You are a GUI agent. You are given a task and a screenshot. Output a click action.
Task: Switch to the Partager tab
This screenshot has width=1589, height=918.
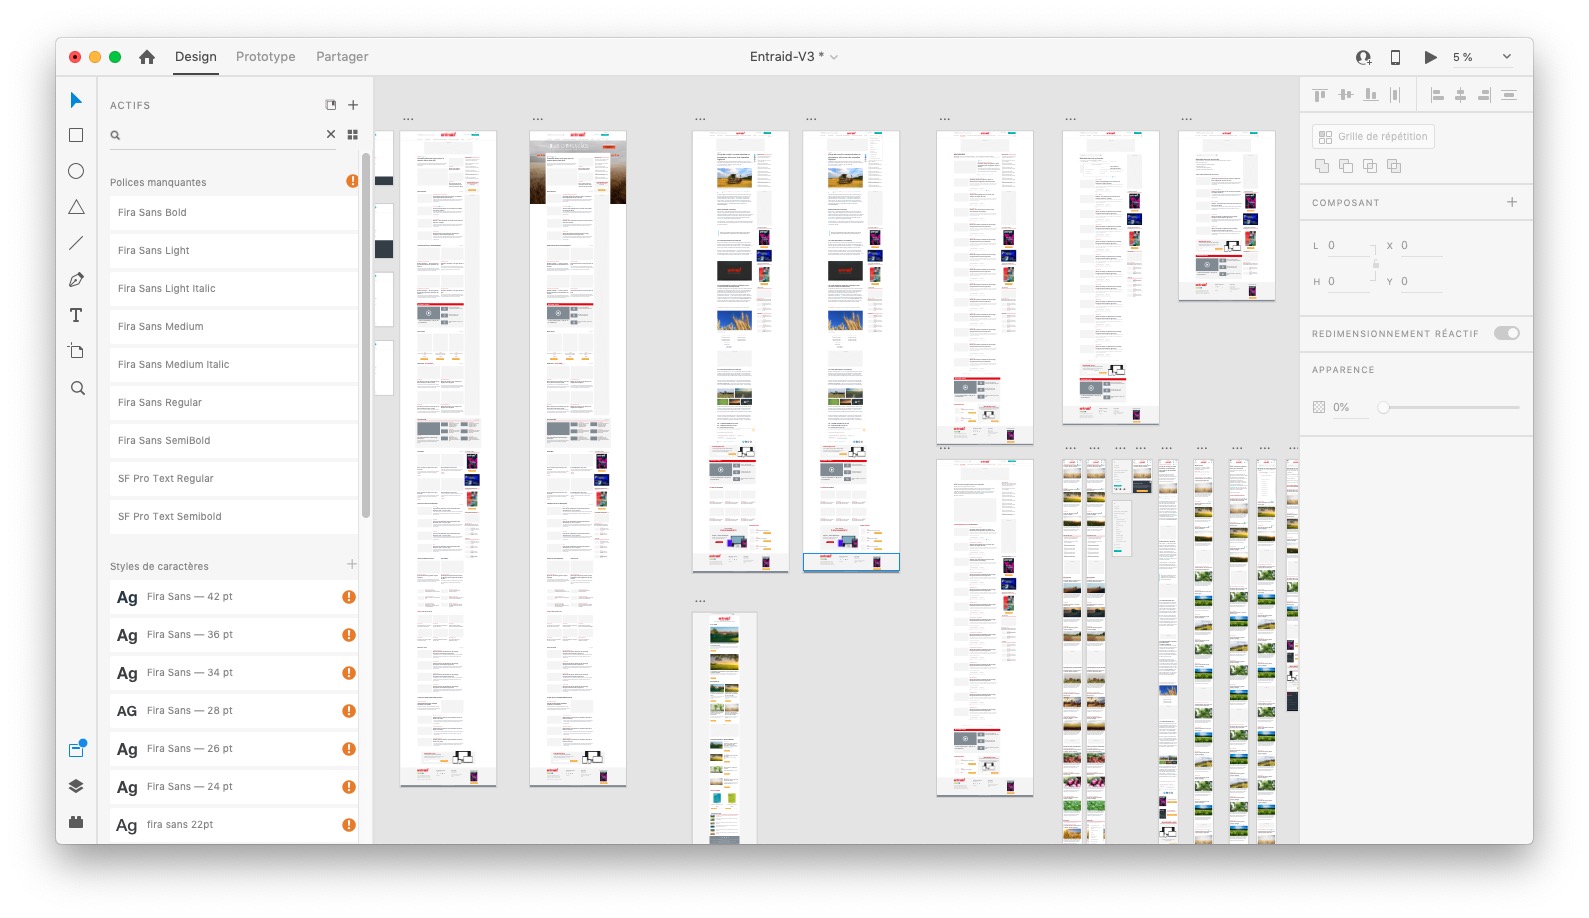point(342,57)
